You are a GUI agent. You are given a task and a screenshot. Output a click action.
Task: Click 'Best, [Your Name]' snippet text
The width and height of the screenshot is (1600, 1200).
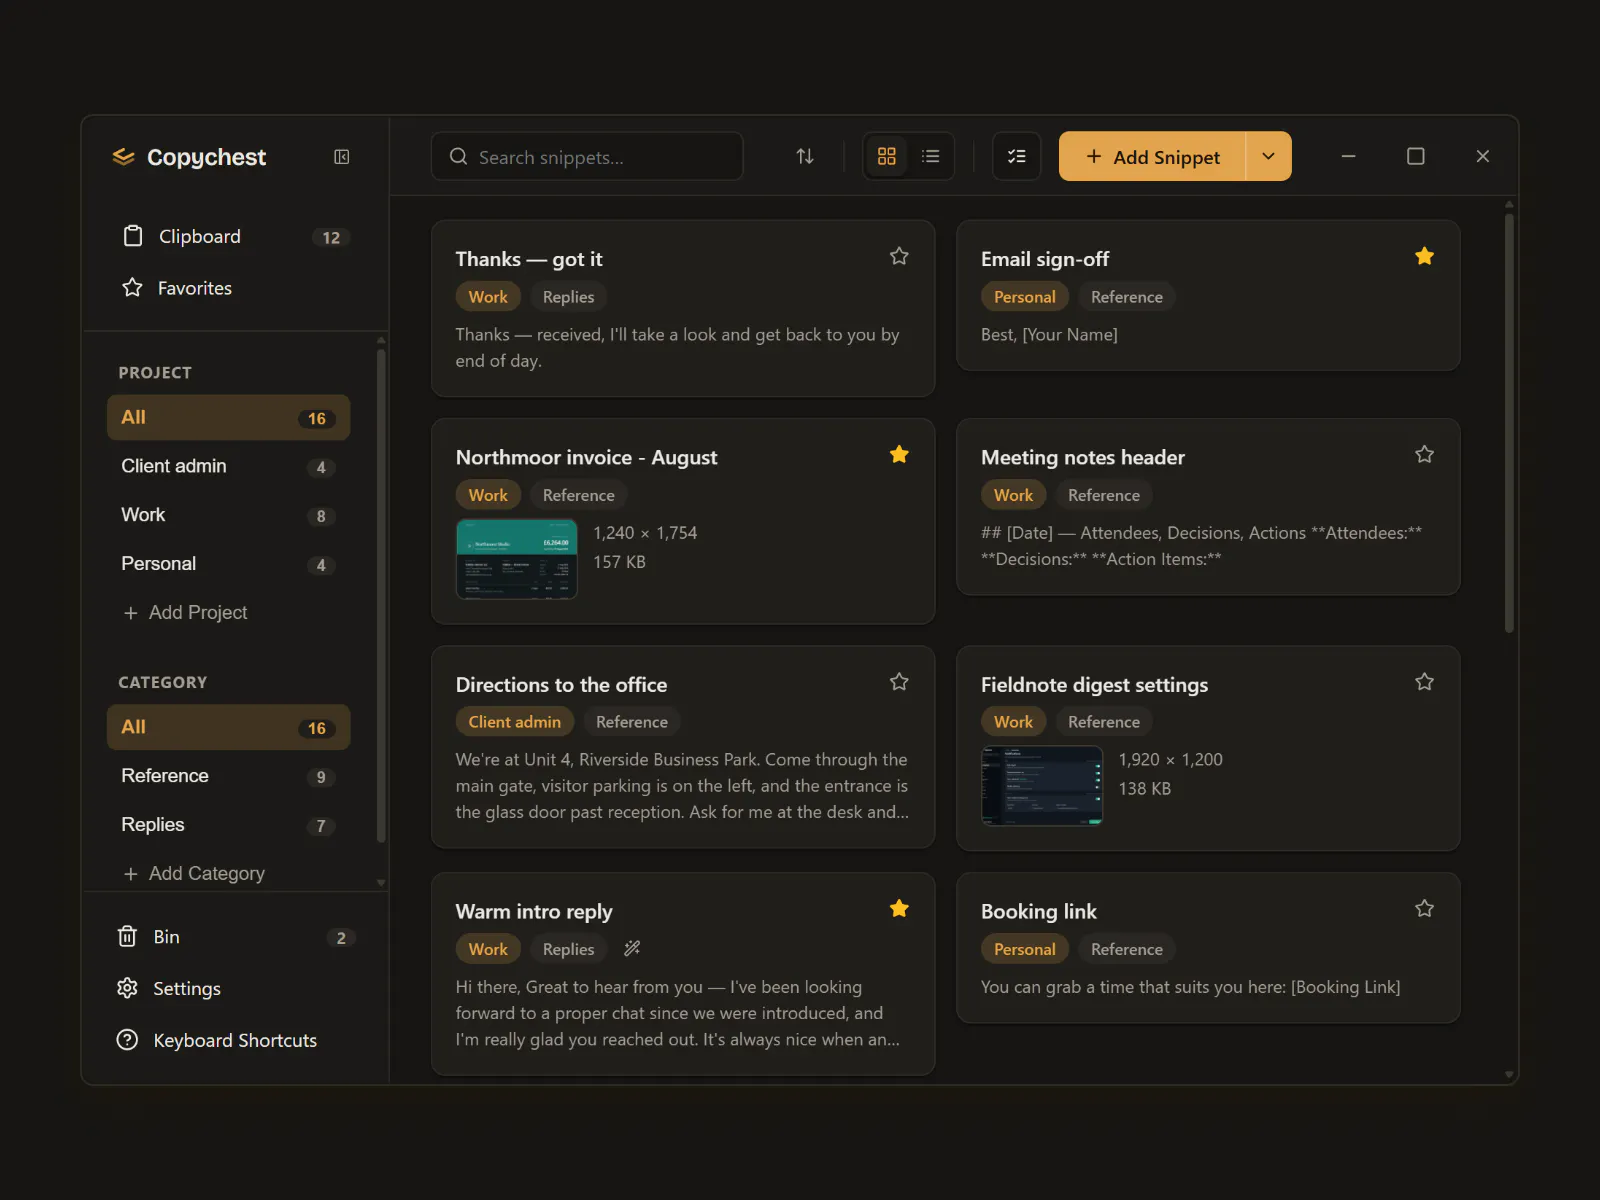(1049, 335)
